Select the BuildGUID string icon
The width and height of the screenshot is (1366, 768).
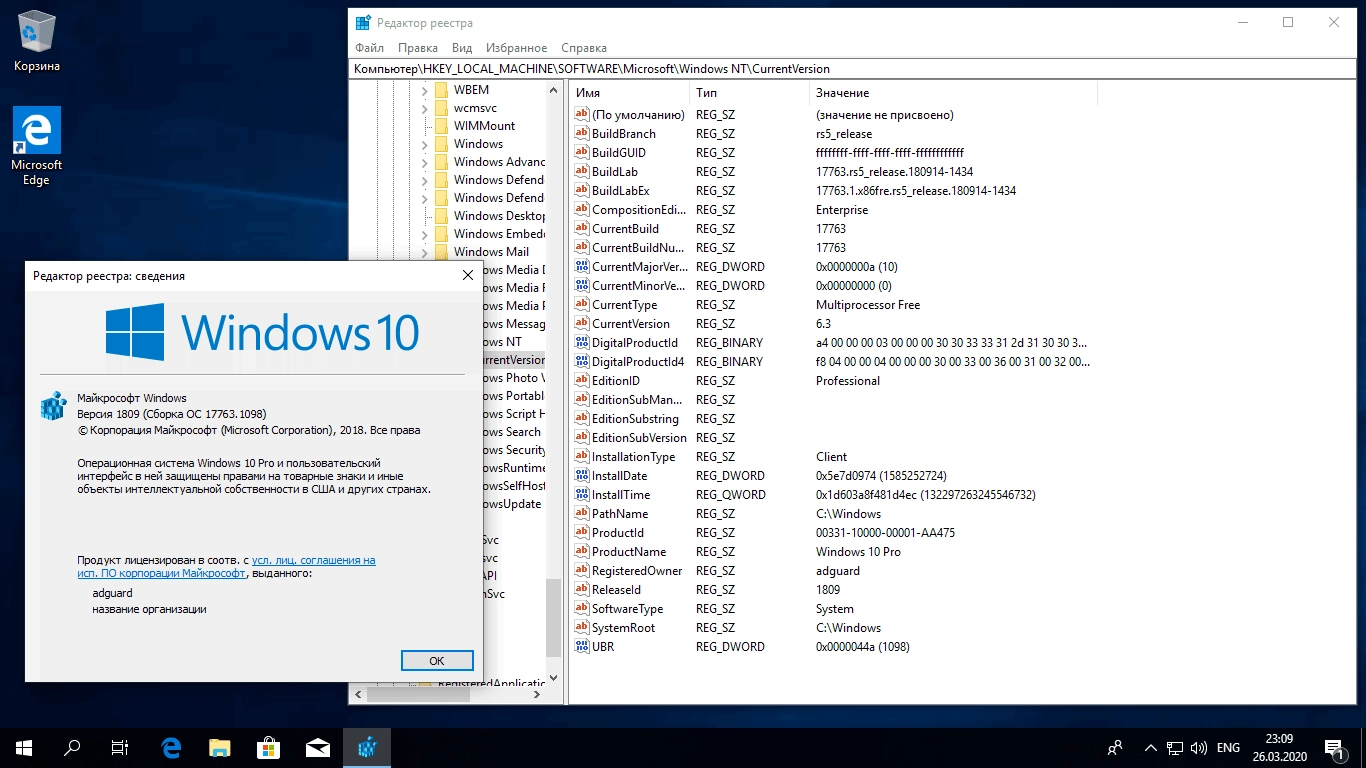(582, 153)
